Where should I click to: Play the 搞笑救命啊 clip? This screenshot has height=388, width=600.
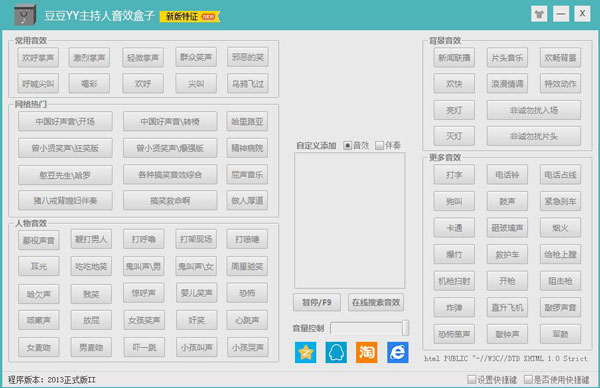[x=170, y=201]
